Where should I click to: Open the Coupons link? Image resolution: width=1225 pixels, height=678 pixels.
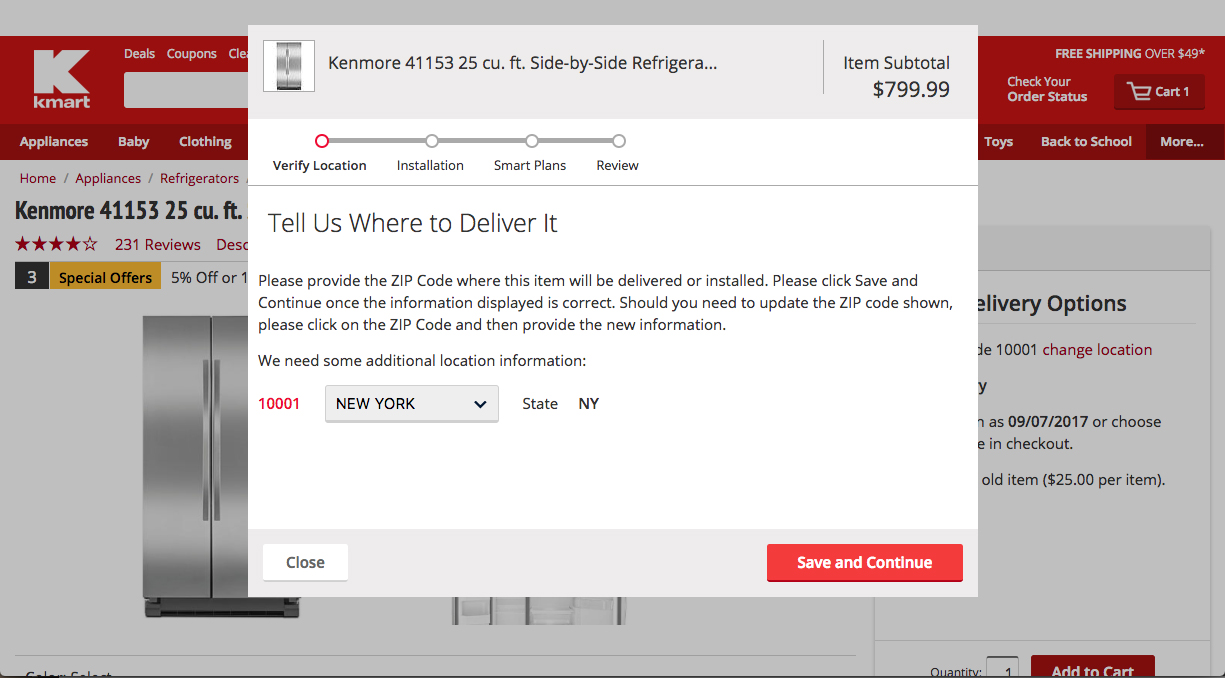click(192, 54)
